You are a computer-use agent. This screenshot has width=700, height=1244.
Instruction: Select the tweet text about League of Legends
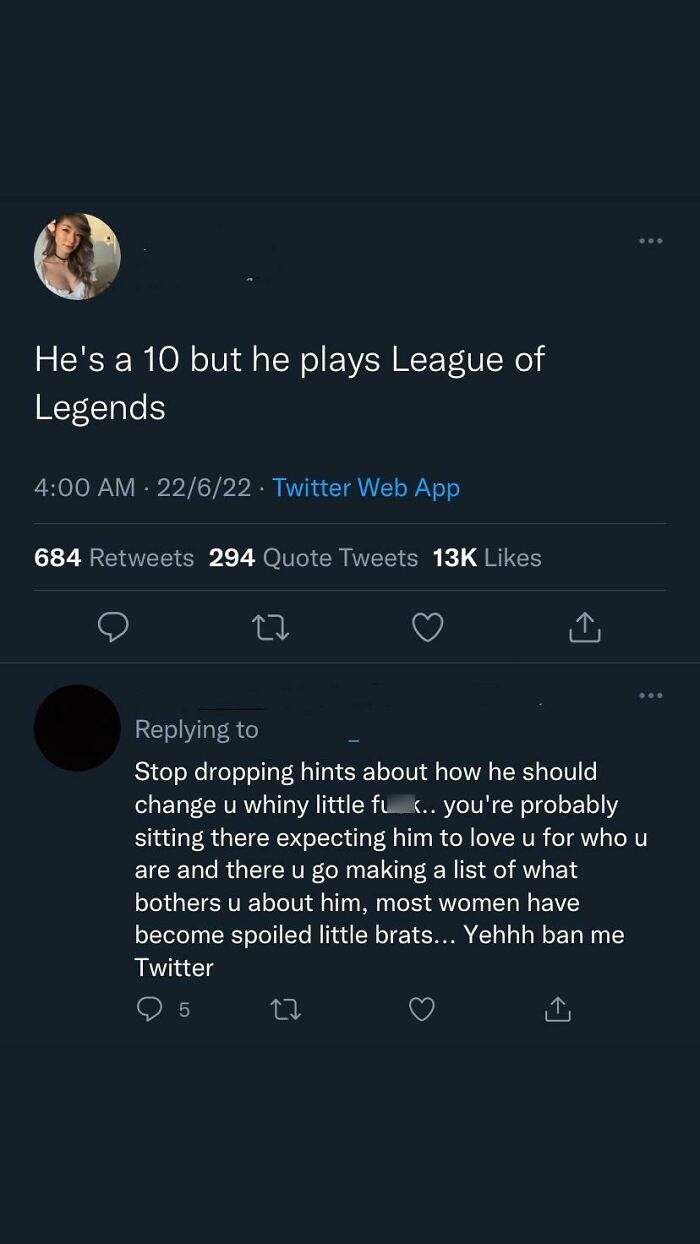pos(290,381)
